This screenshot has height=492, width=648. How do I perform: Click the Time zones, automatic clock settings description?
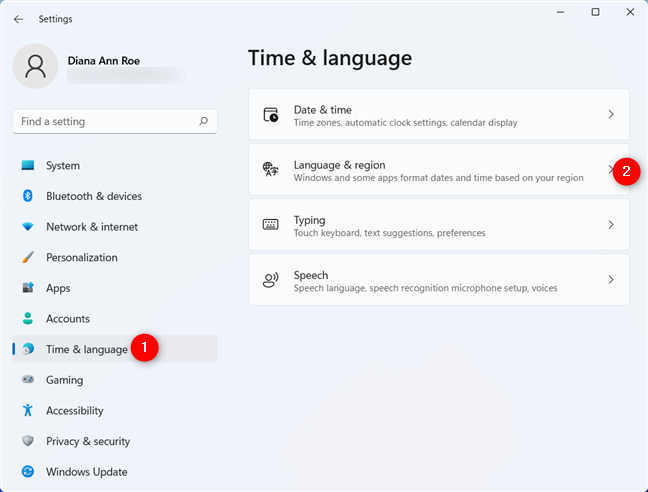(x=405, y=123)
